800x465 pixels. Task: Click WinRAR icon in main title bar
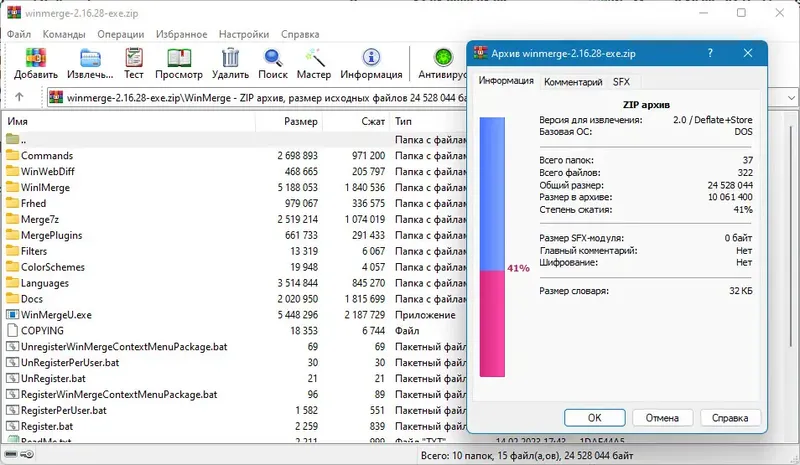pos(14,12)
